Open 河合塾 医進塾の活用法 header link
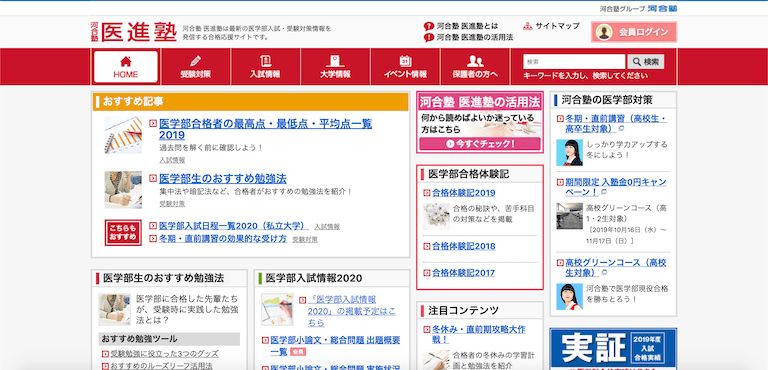The width and height of the screenshot is (768, 370). click(475, 37)
